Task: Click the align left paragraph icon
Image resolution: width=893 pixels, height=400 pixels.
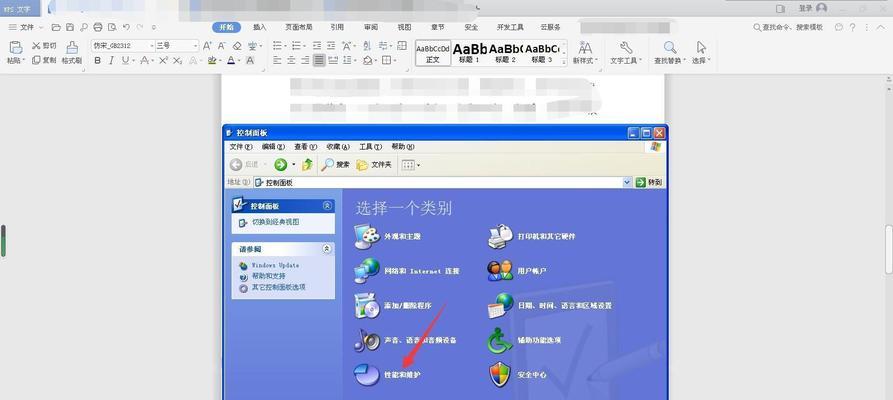Action: [277, 60]
